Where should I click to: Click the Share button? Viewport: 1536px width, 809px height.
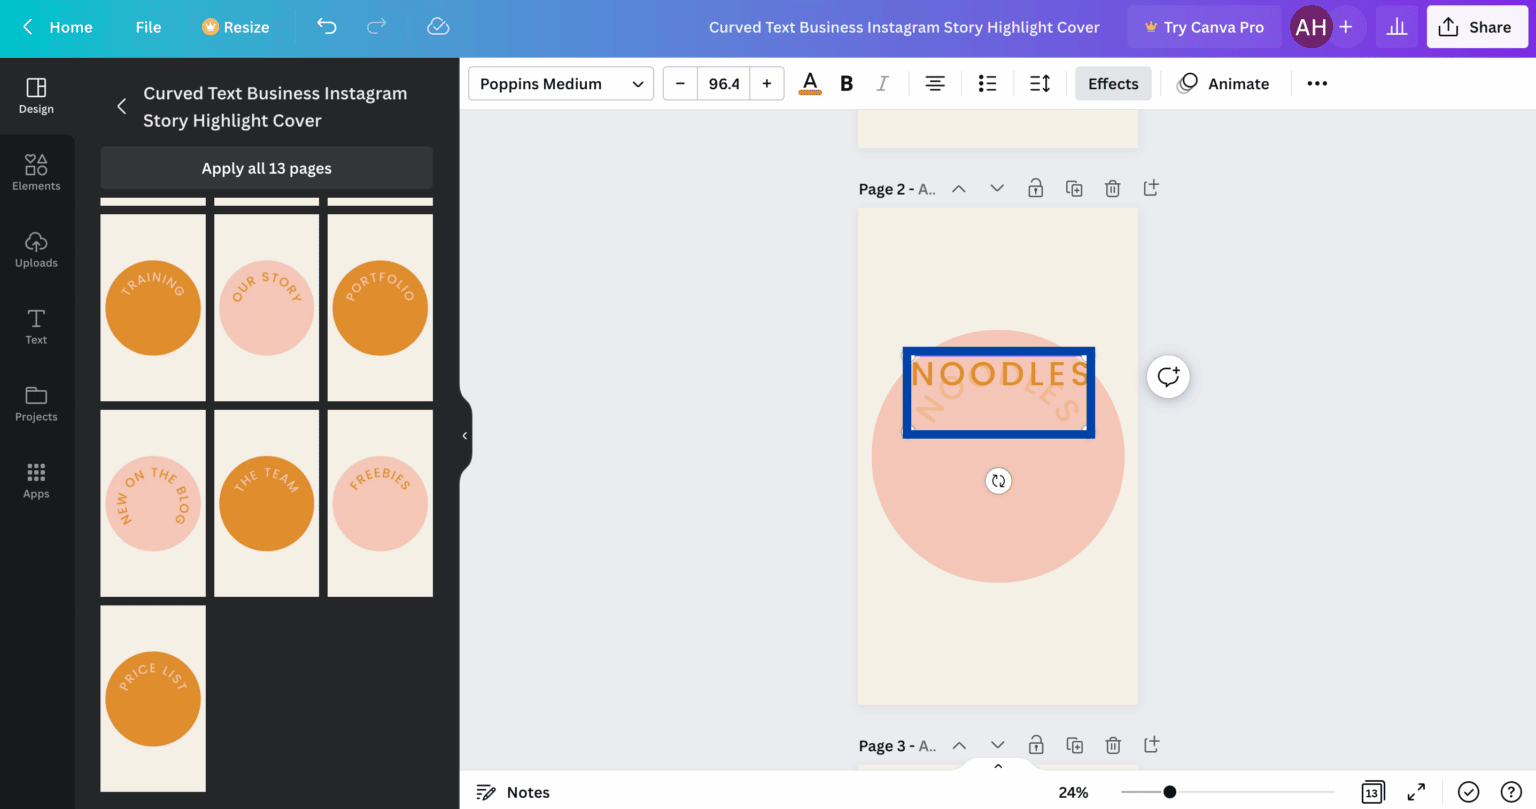click(1476, 27)
